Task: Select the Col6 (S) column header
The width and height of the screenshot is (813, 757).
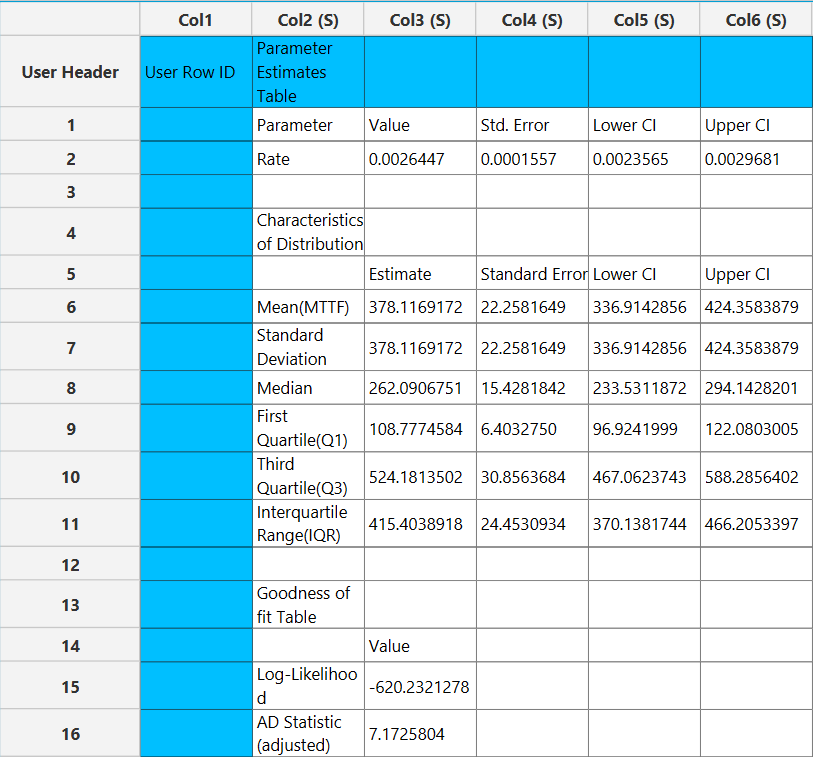Action: [x=756, y=20]
